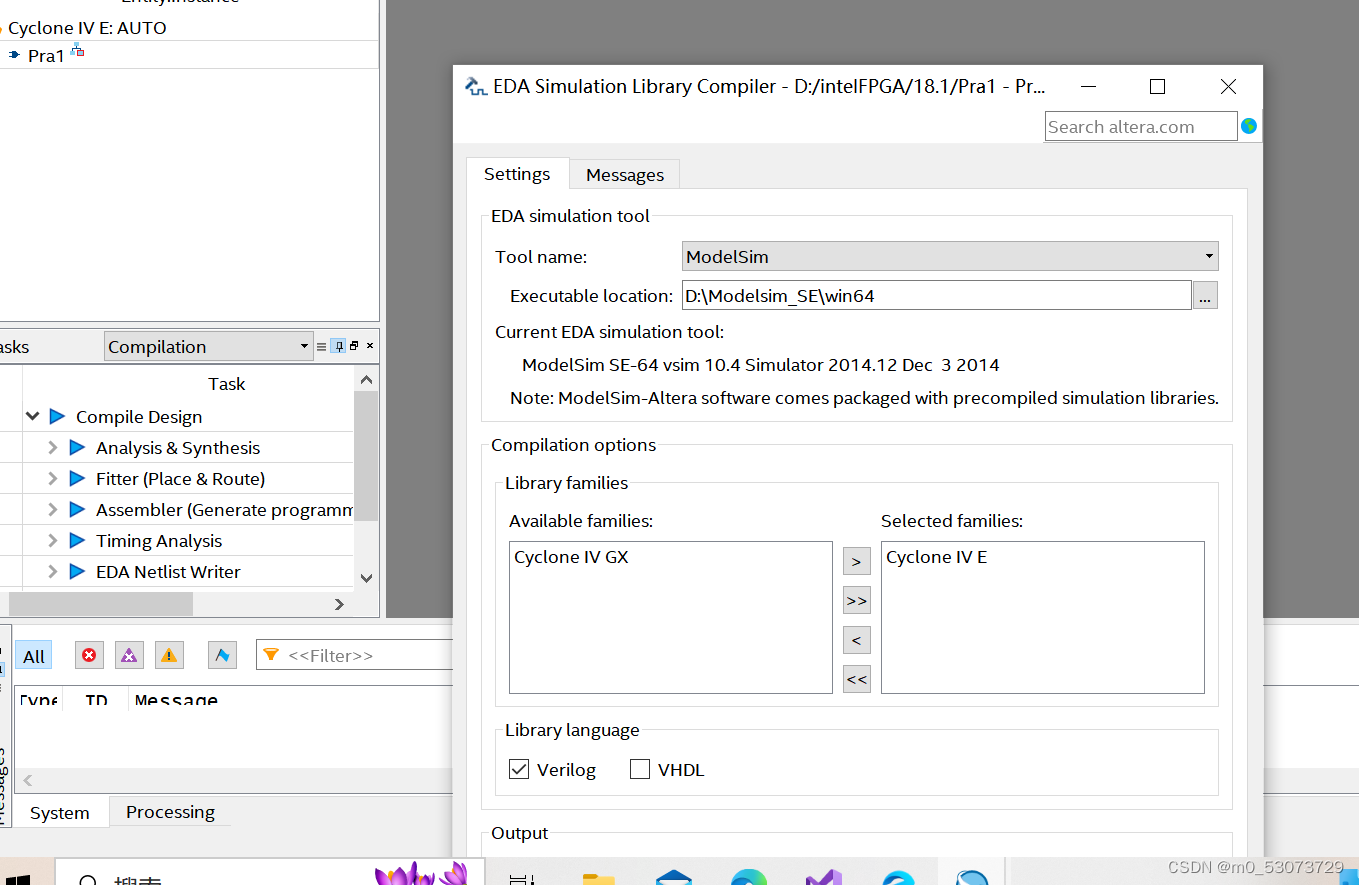The height and width of the screenshot is (885, 1359).
Task: Open Visual Studio from the taskbar
Action: pyautogui.click(x=823, y=877)
